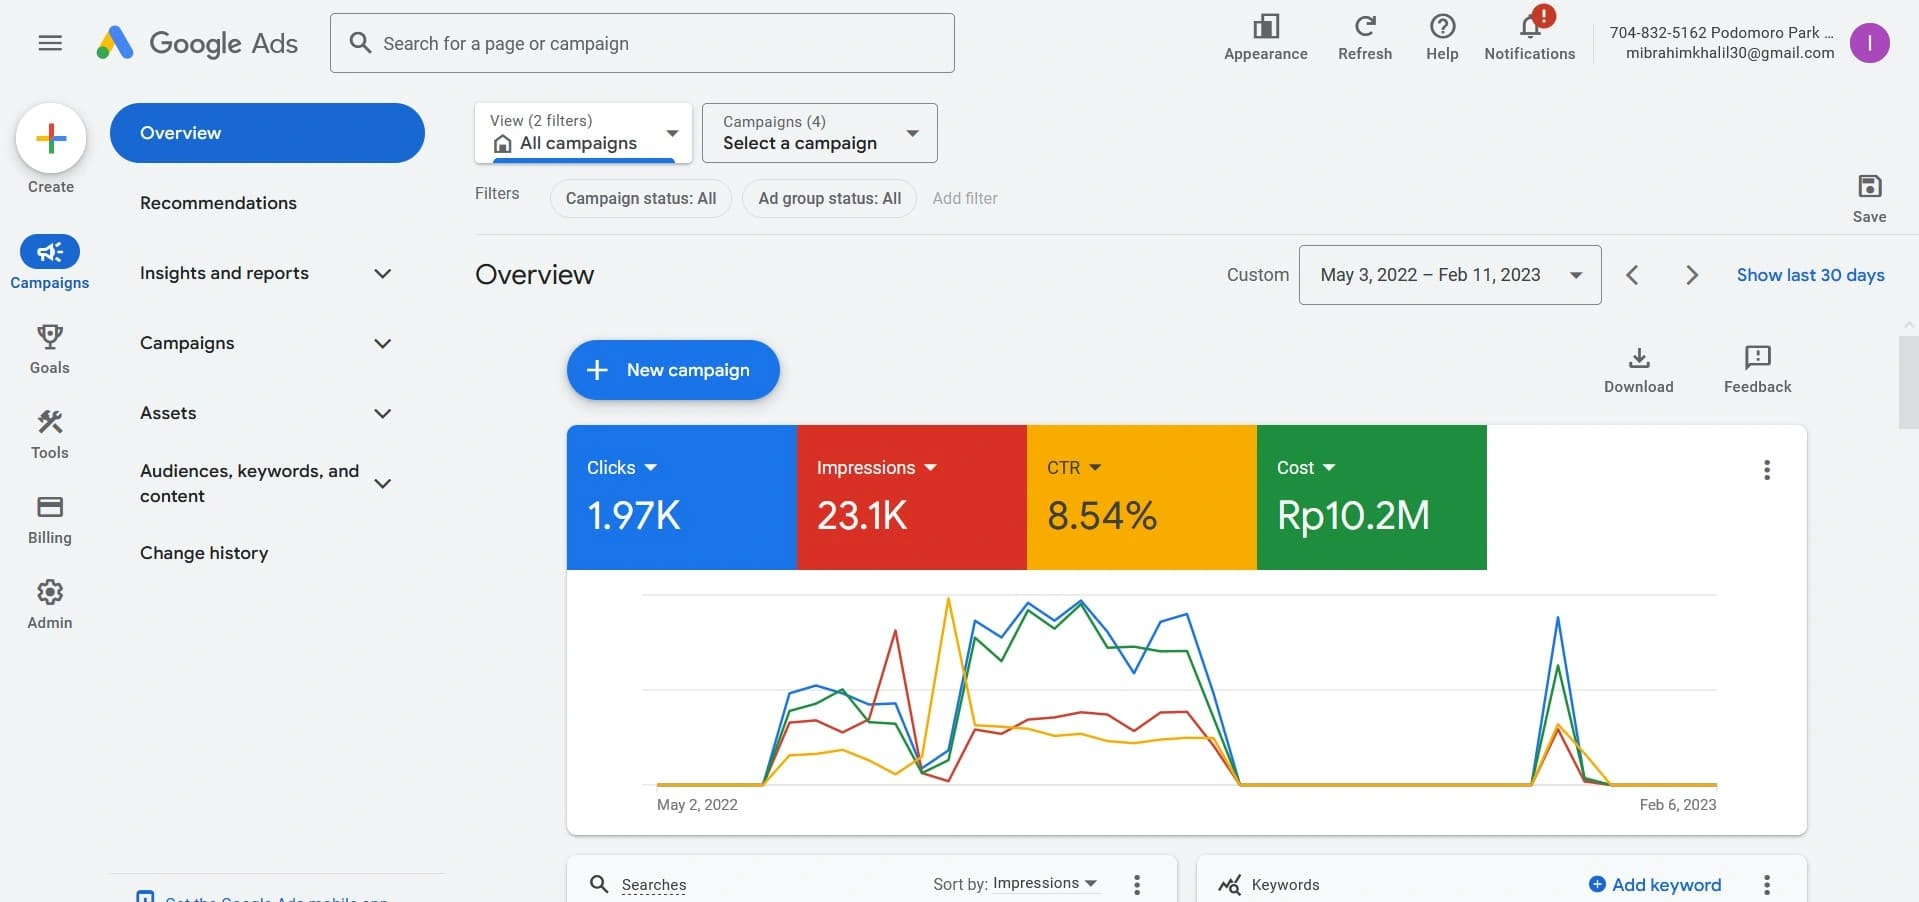
Task: Open Admin gear icon
Action: point(50,592)
